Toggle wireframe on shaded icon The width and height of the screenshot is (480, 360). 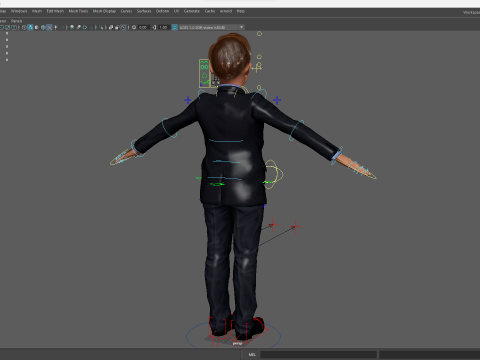[43, 27]
